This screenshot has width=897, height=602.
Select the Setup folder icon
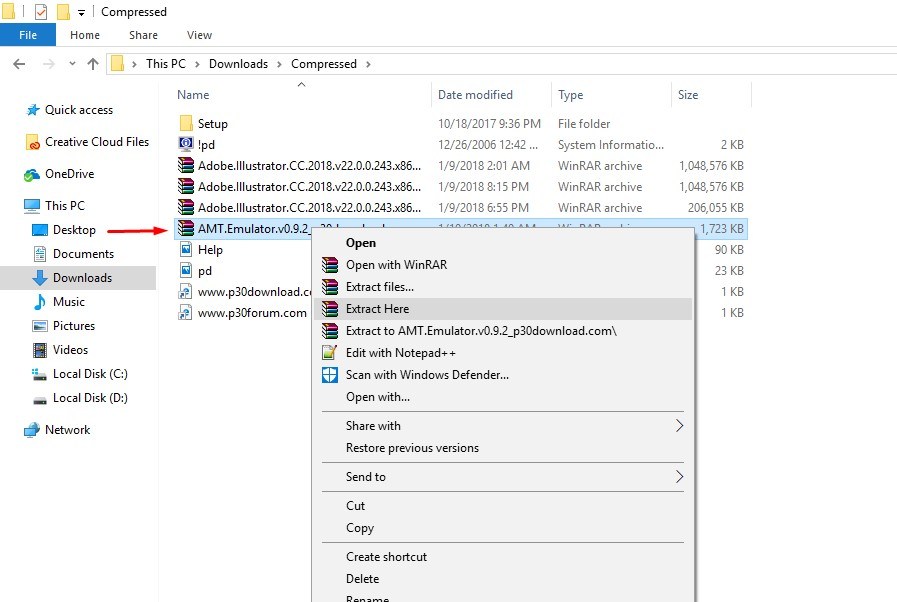pos(186,124)
